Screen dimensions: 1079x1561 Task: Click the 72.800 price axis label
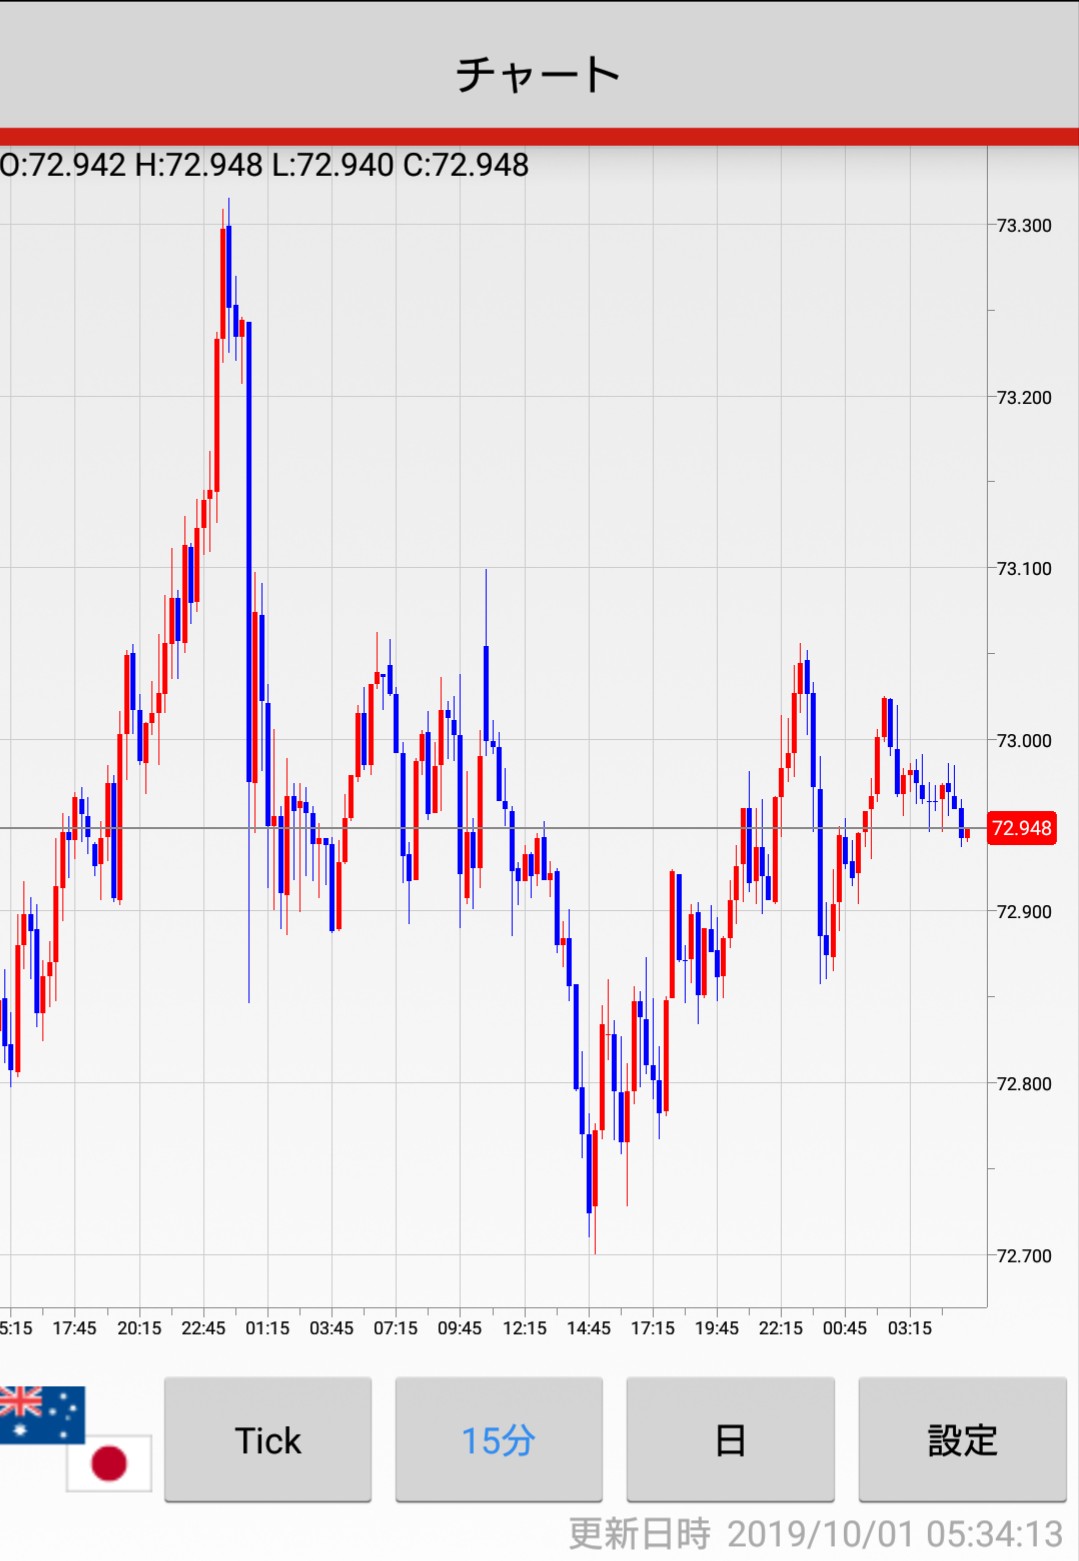click(1024, 1083)
